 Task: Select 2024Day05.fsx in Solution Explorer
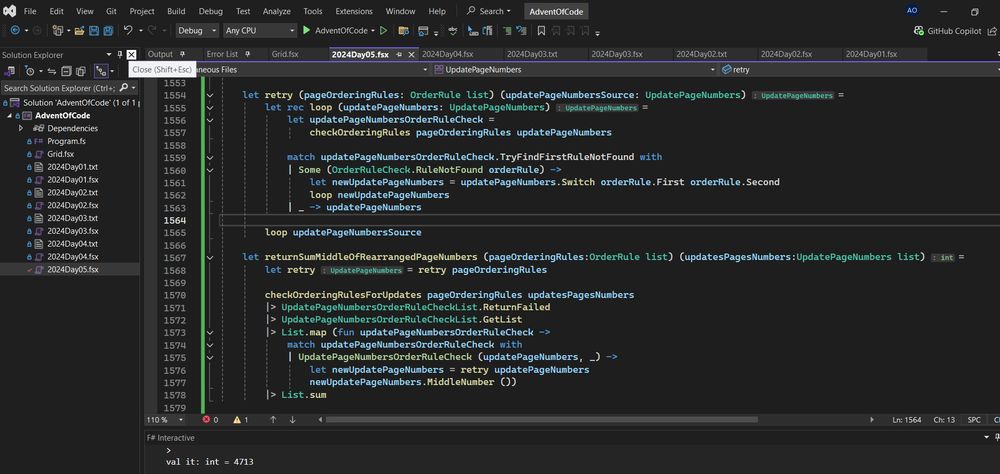[73, 269]
